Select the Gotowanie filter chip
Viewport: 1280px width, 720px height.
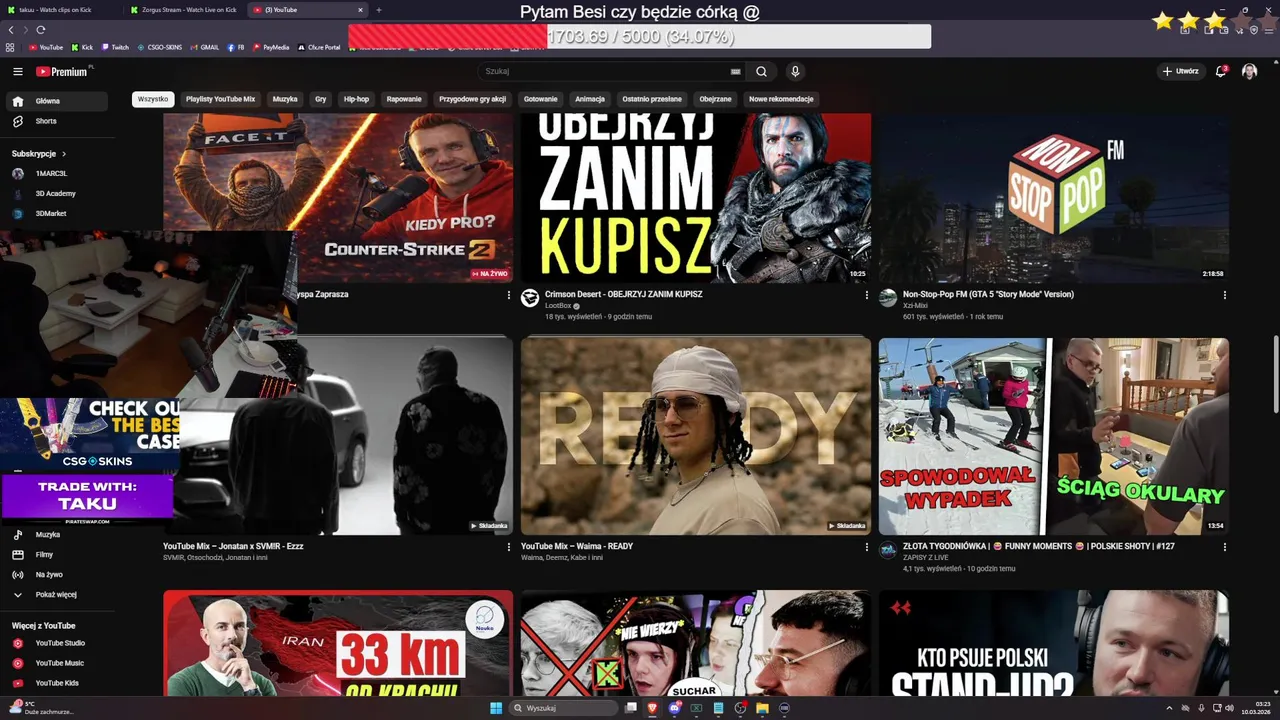pos(541,99)
